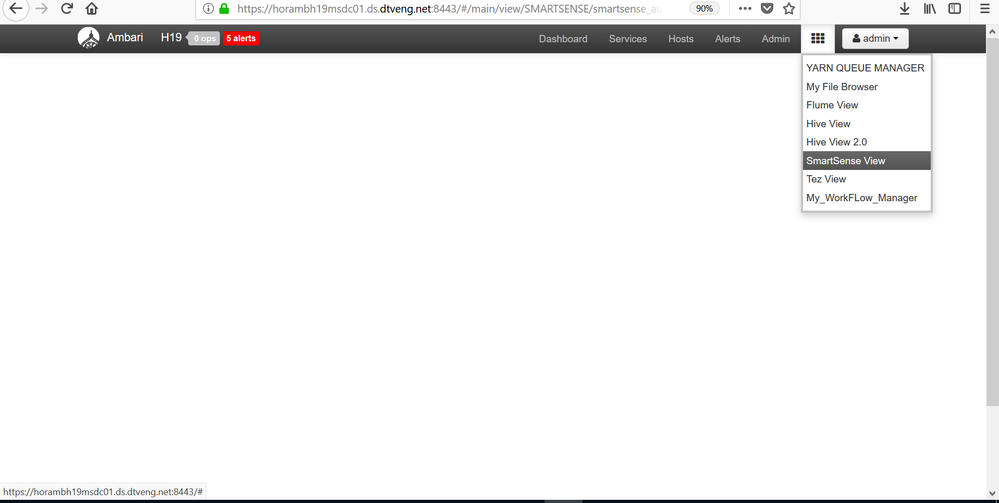Click the scrollbar down arrow
The width and height of the screenshot is (999, 503).
tap(992, 493)
